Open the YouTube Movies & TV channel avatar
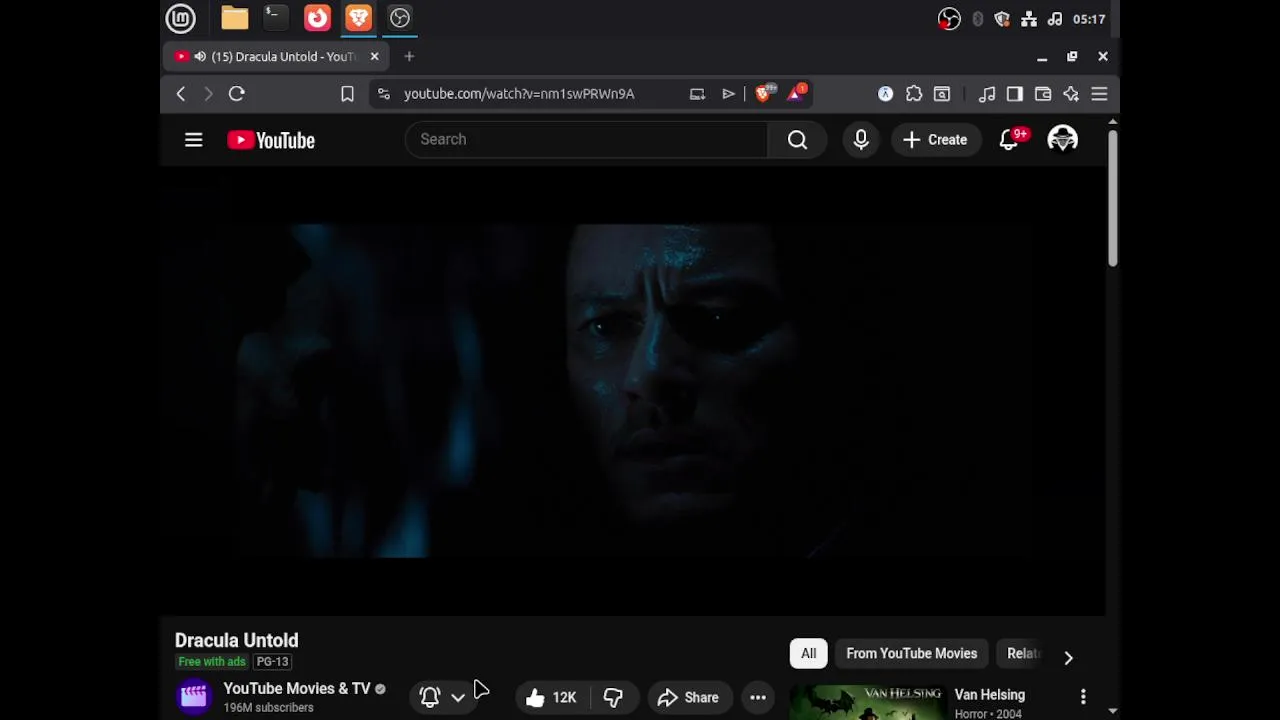Image resolution: width=1280 pixels, height=720 pixels. point(194,697)
